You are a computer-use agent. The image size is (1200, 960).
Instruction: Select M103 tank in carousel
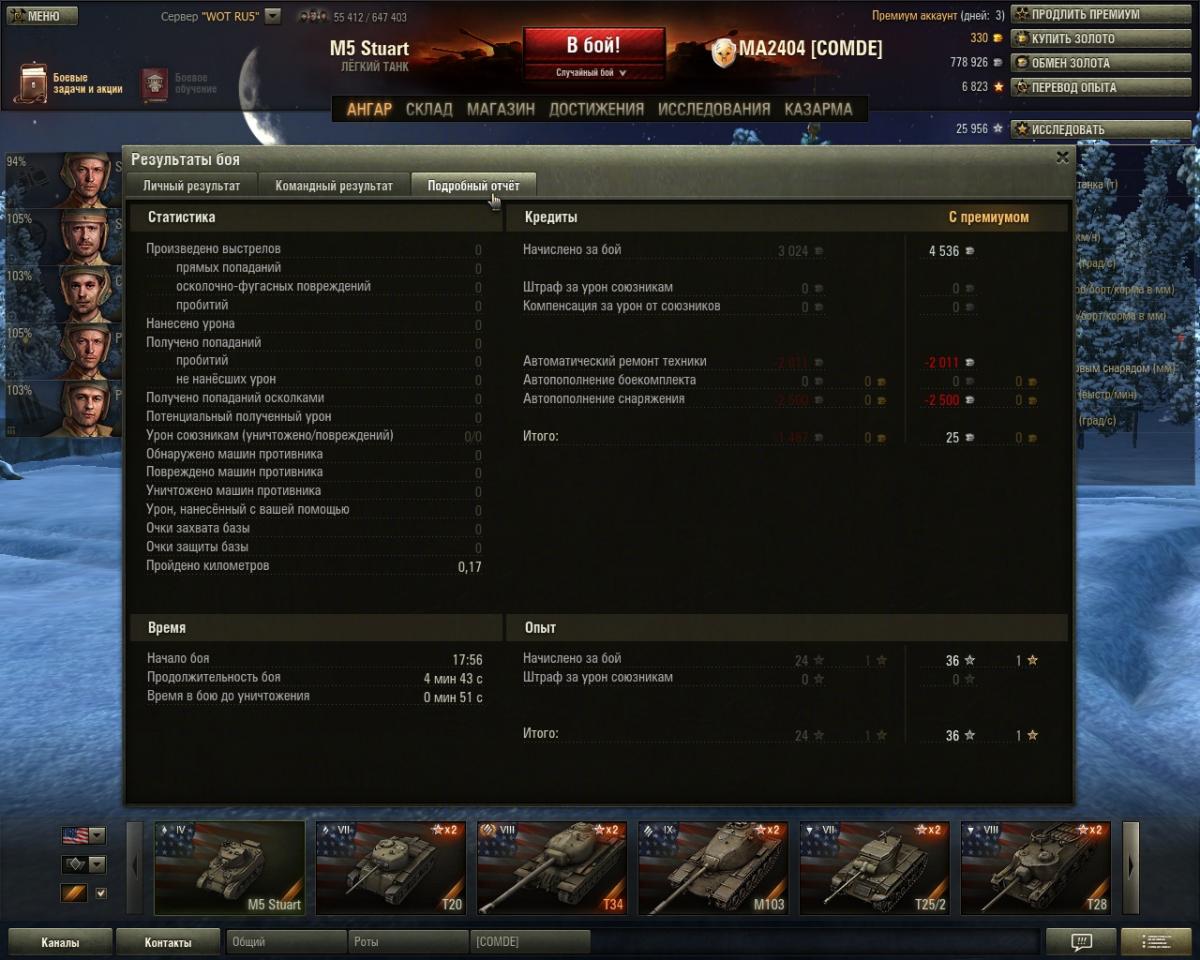(x=713, y=868)
